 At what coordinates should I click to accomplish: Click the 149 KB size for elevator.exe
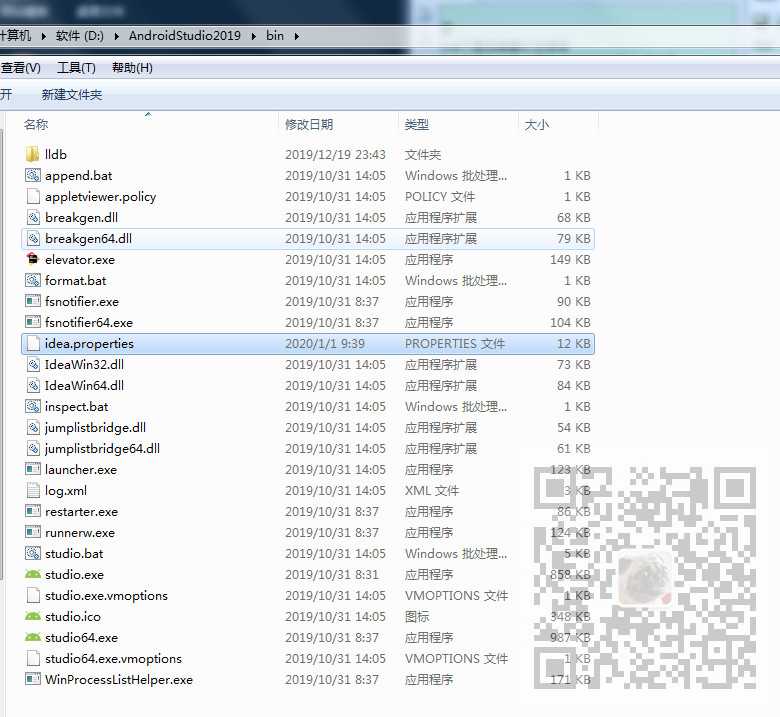[570, 260]
